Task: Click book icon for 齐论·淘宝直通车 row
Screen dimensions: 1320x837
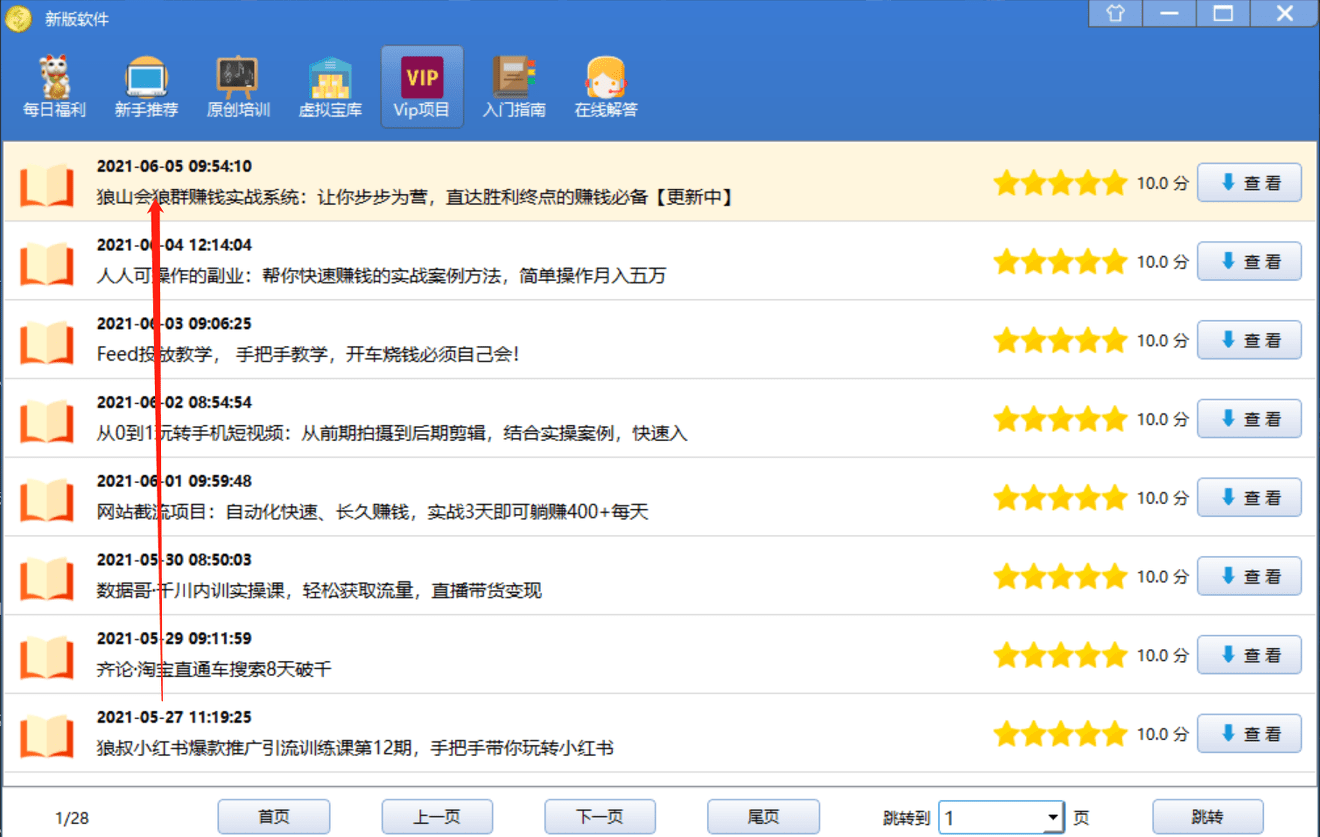Action: [47, 657]
